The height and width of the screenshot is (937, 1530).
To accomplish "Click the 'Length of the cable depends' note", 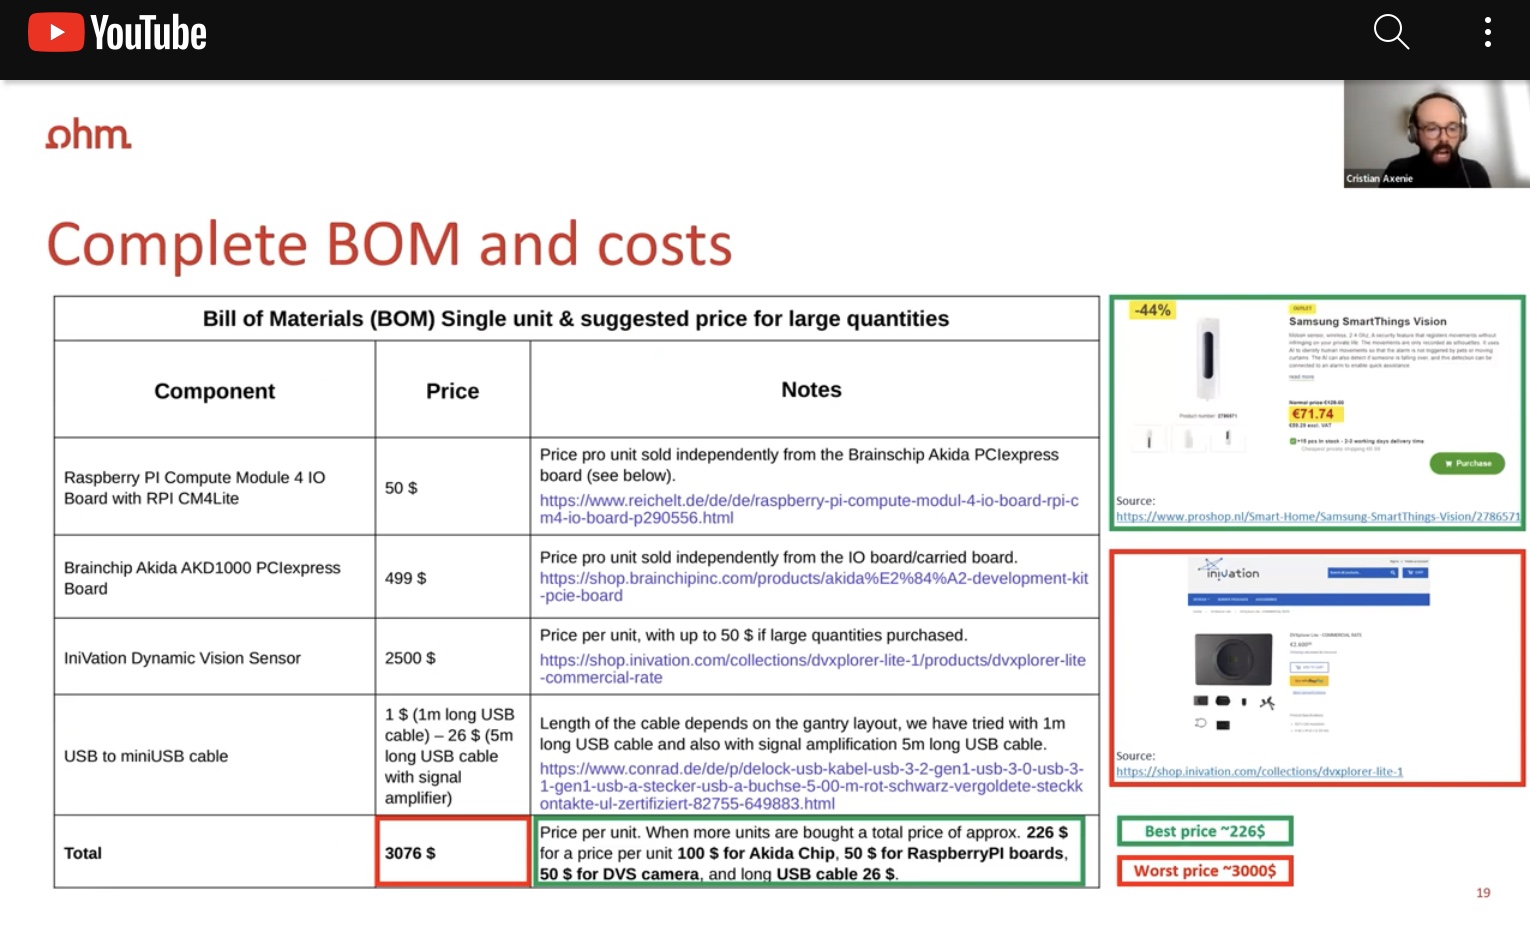I will (x=802, y=734).
